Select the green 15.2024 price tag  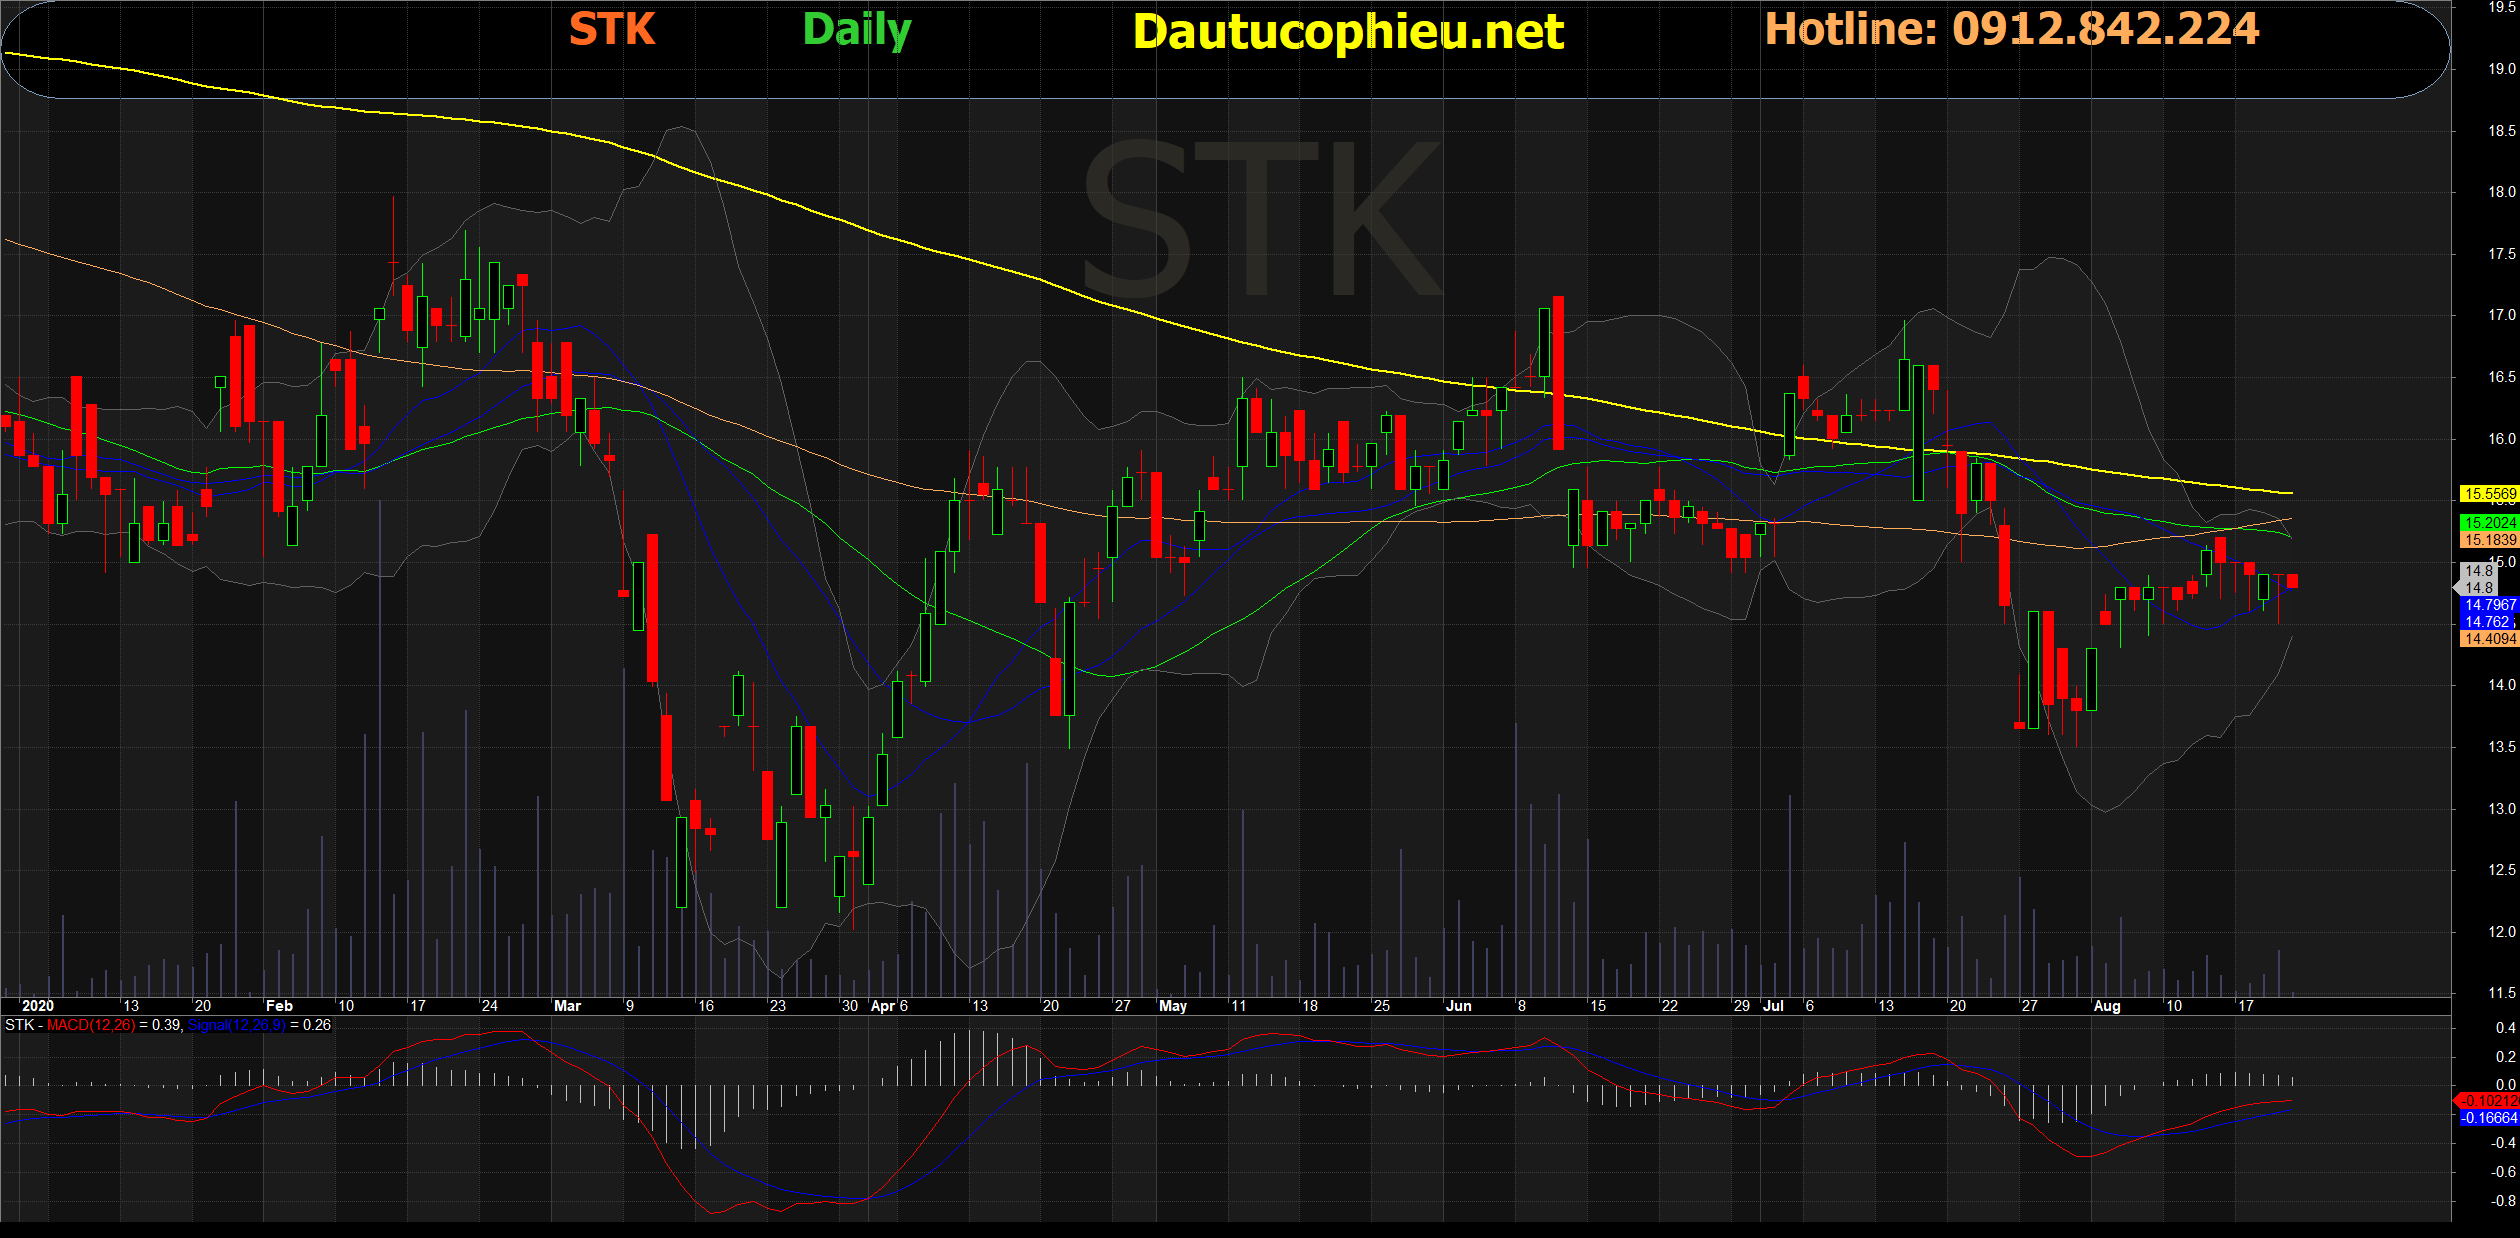pos(2489,523)
